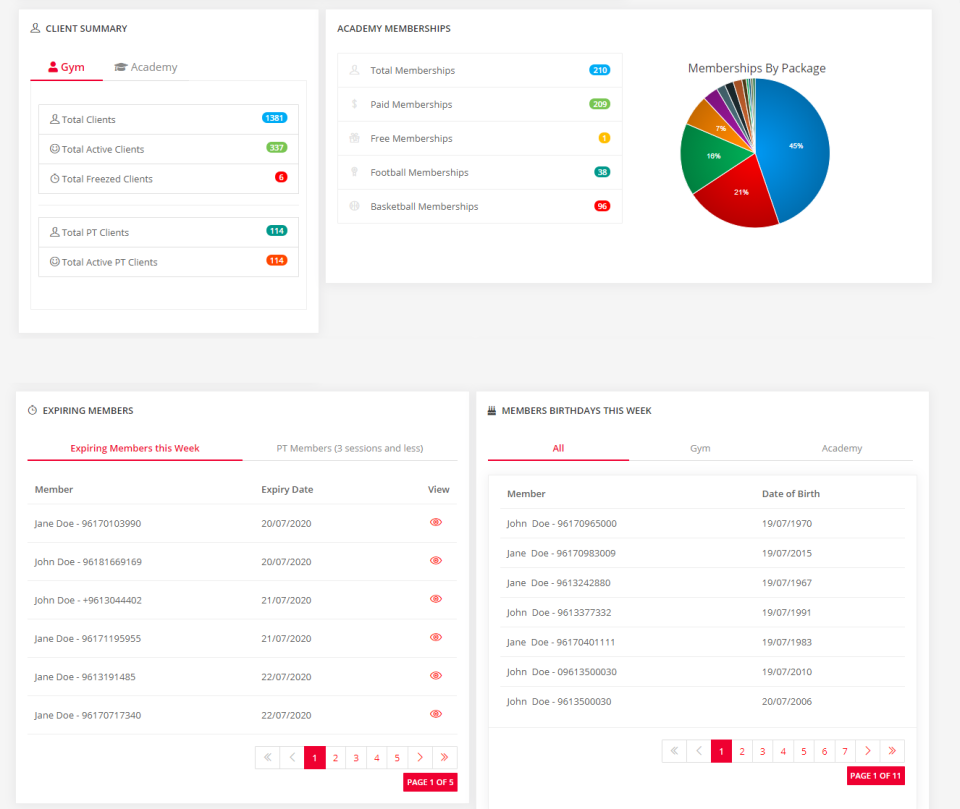
Task: Go to next page in birthdays pagination
Action: [868, 751]
